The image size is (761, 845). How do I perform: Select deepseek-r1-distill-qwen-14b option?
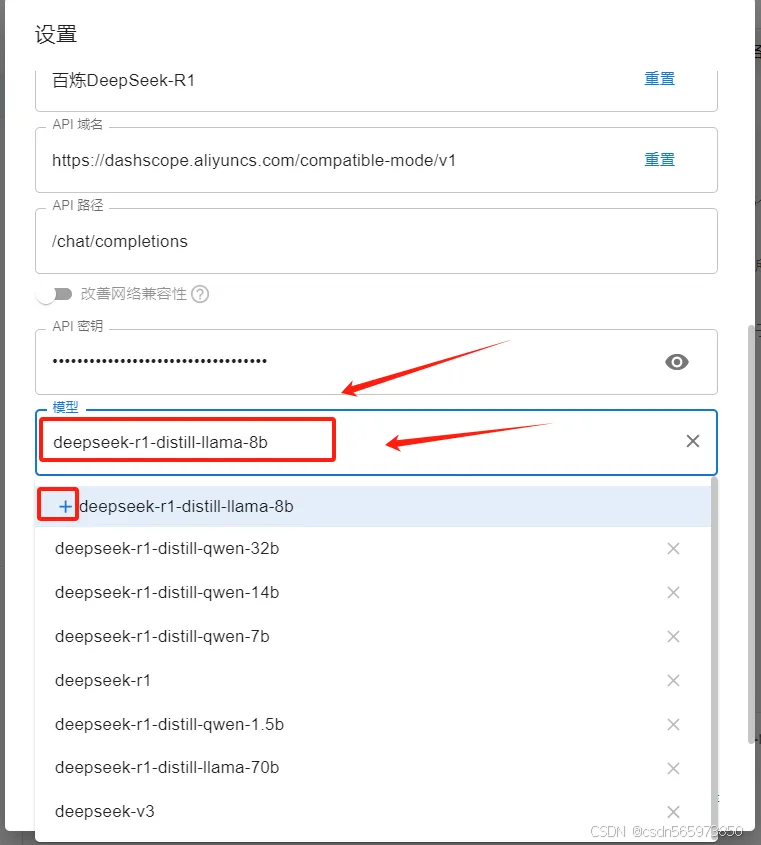[373, 593]
